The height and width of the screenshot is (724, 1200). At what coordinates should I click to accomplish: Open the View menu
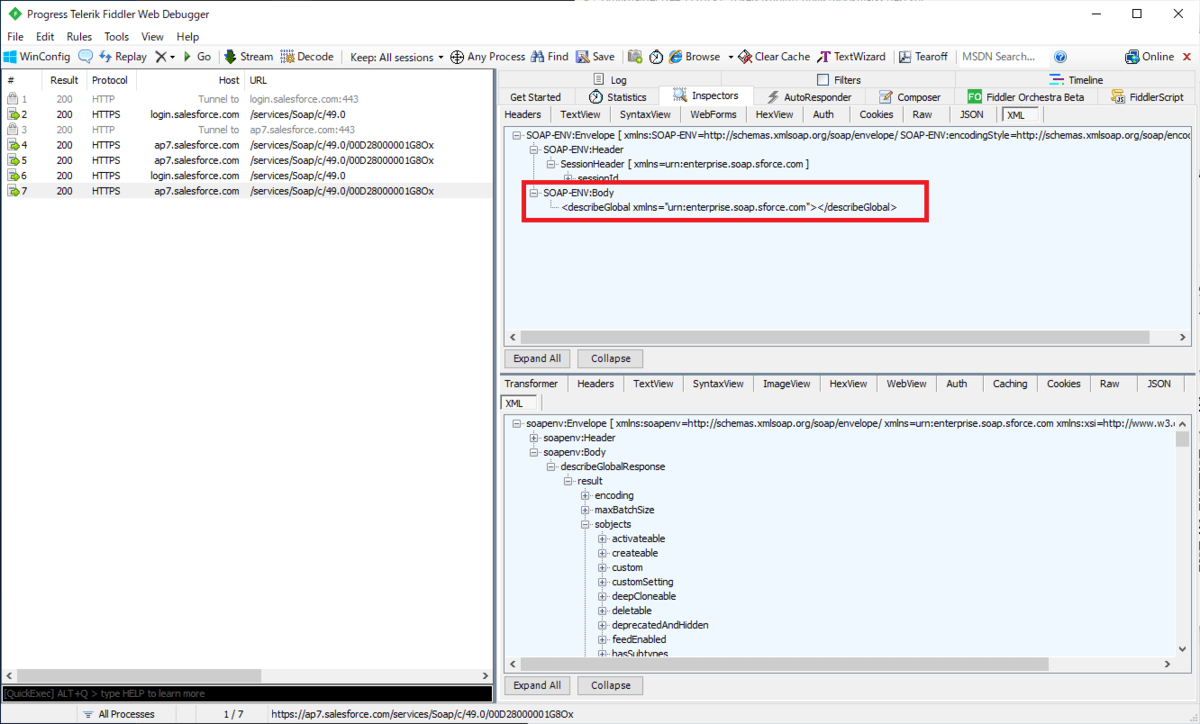click(x=152, y=37)
